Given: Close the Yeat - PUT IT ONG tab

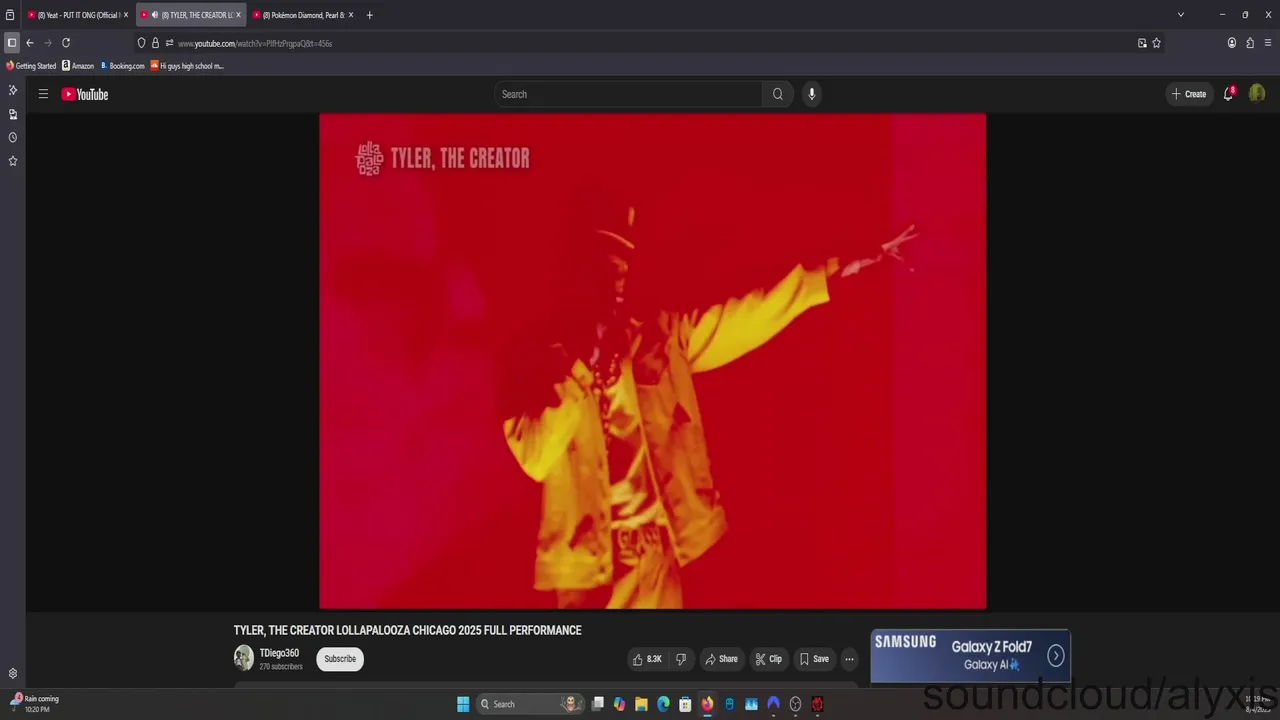Looking at the screenshot, I should [x=126, y=15].
